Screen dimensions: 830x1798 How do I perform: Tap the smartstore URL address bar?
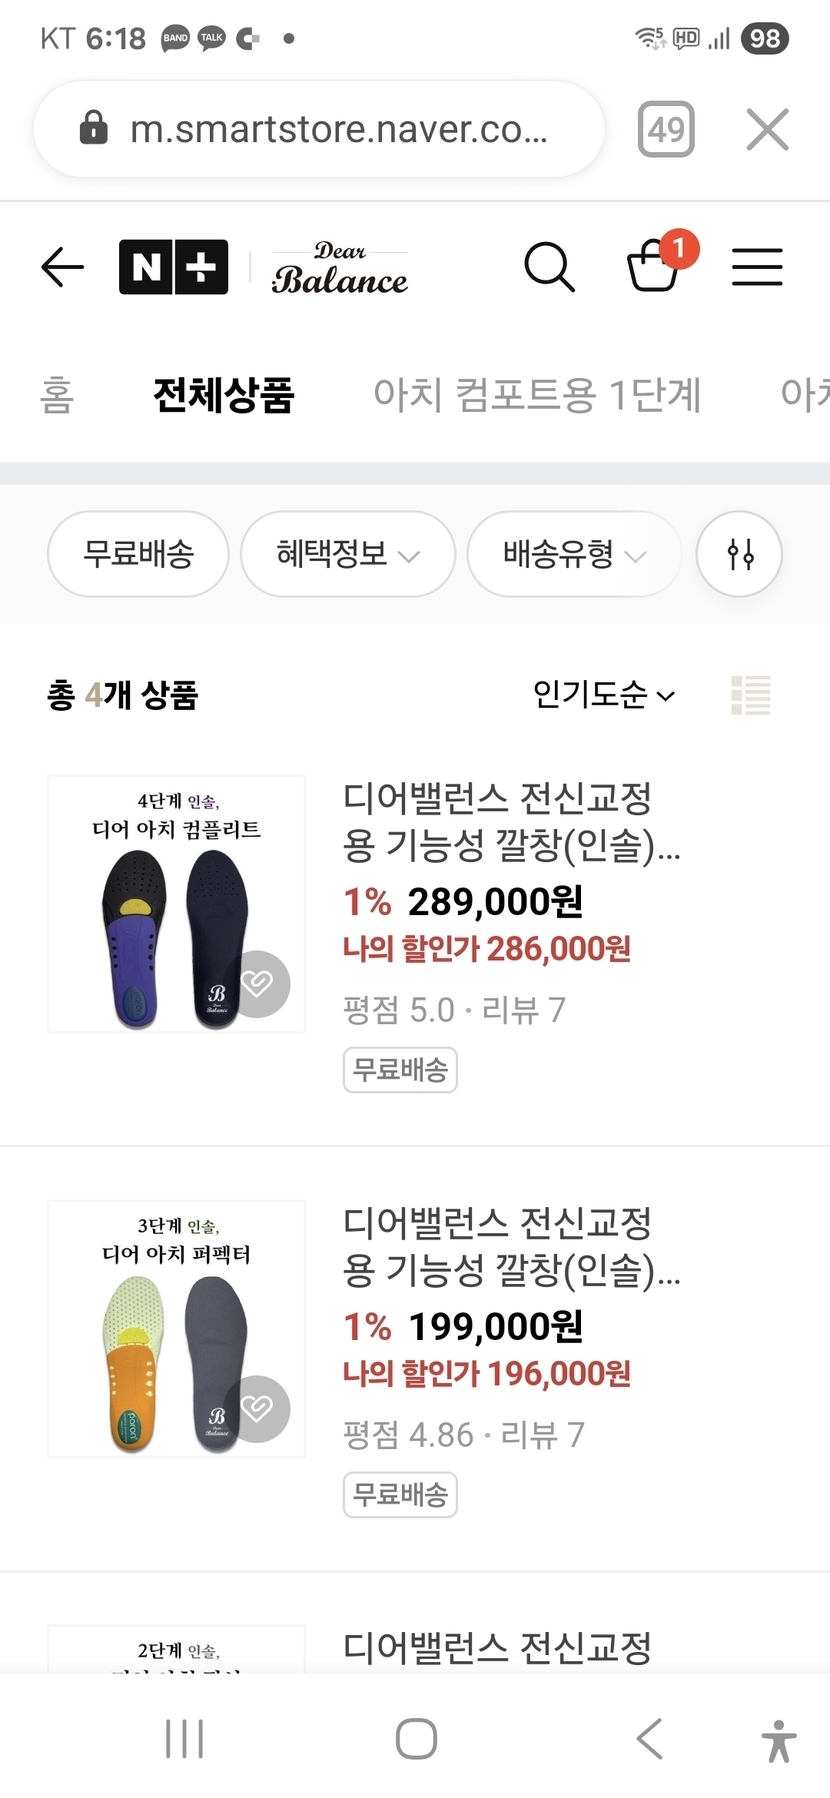[319, 130]
